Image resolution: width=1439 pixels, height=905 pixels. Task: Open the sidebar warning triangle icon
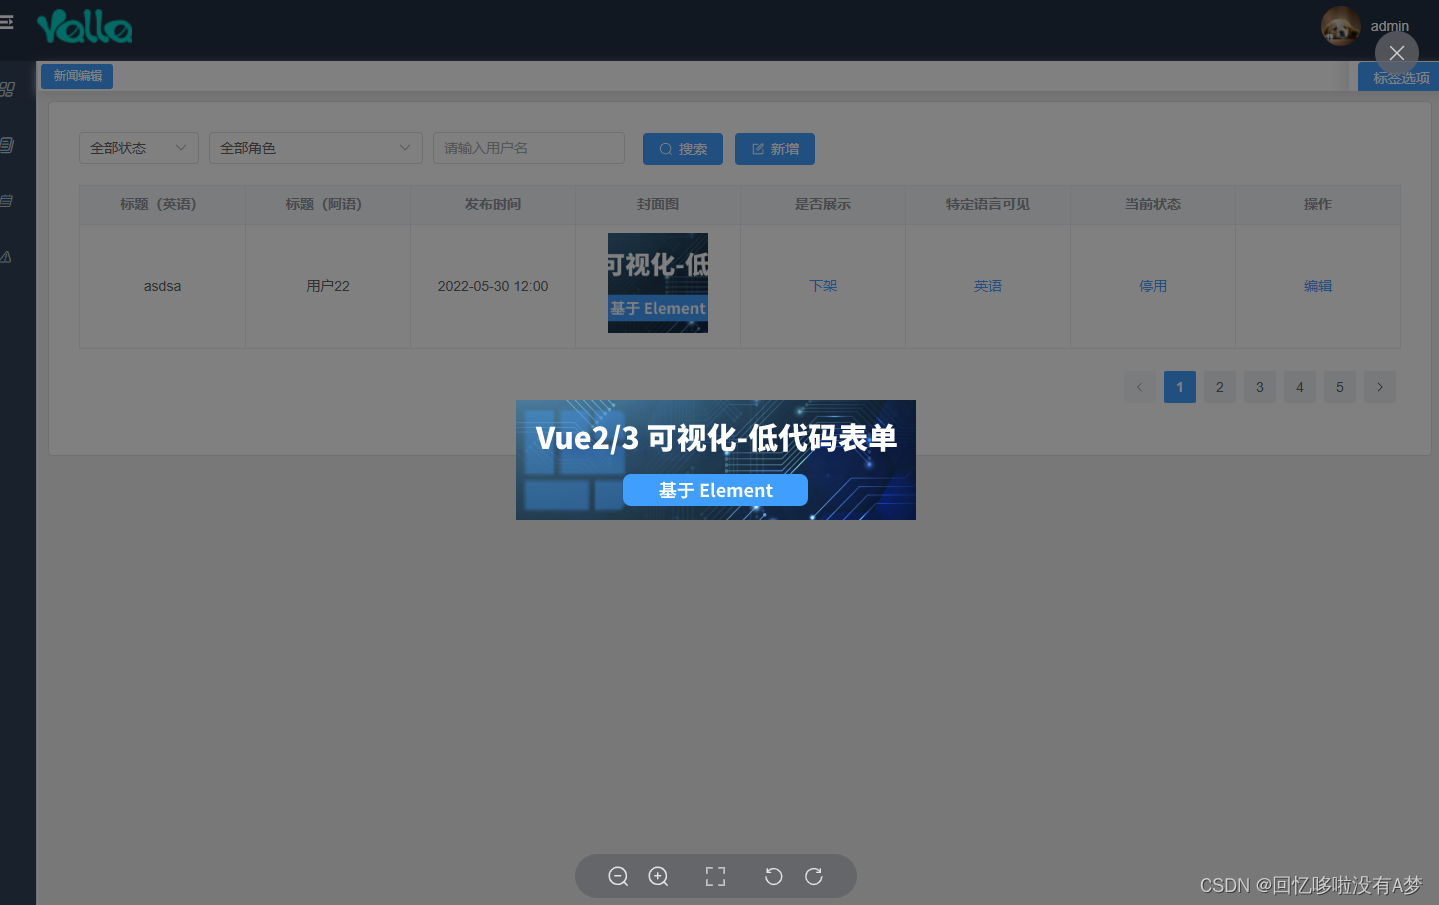point(7,257)
